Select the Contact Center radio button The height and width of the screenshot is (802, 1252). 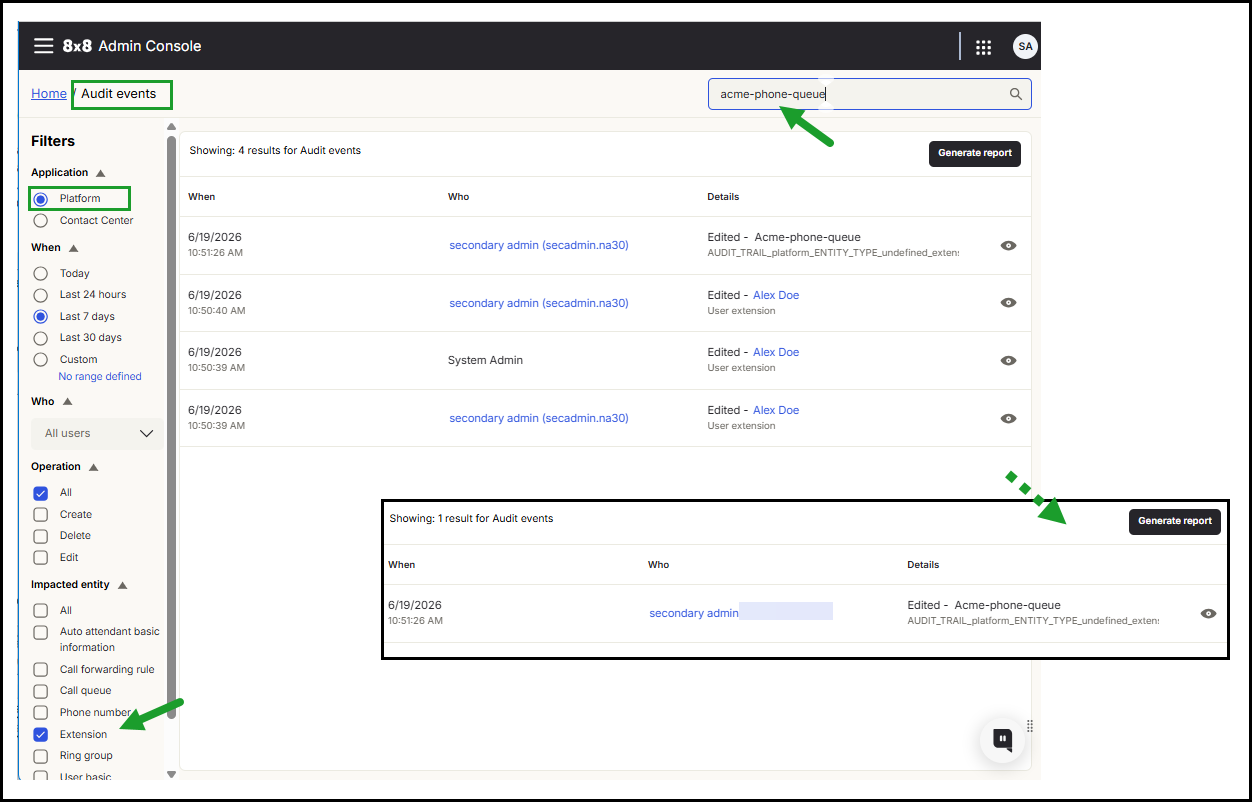pyautogui.click(x=41, y=220)
